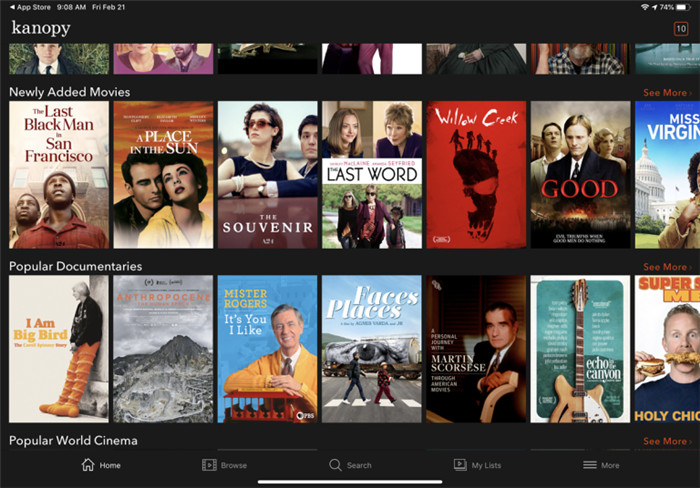Open the Good movie poster

tap(580, 175)
